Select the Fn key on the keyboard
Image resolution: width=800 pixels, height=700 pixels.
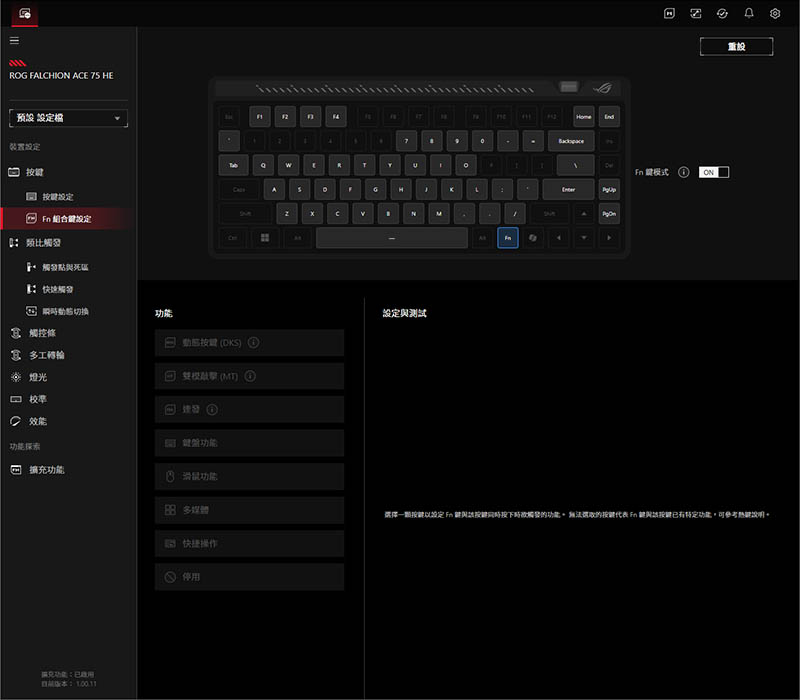point(508,238)
